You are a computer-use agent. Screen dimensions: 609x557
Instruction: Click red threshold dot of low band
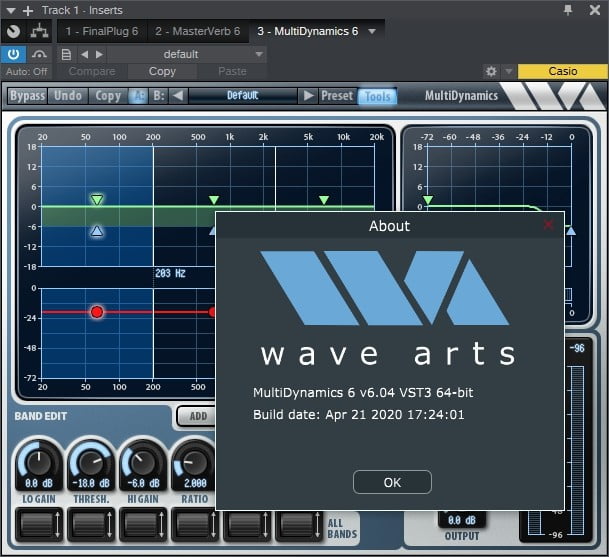(x=97, y=312)
